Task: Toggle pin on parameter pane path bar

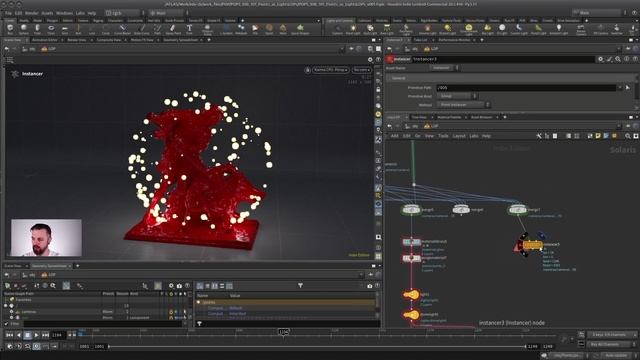Action: pyautogui.click(x=628, y=49)
